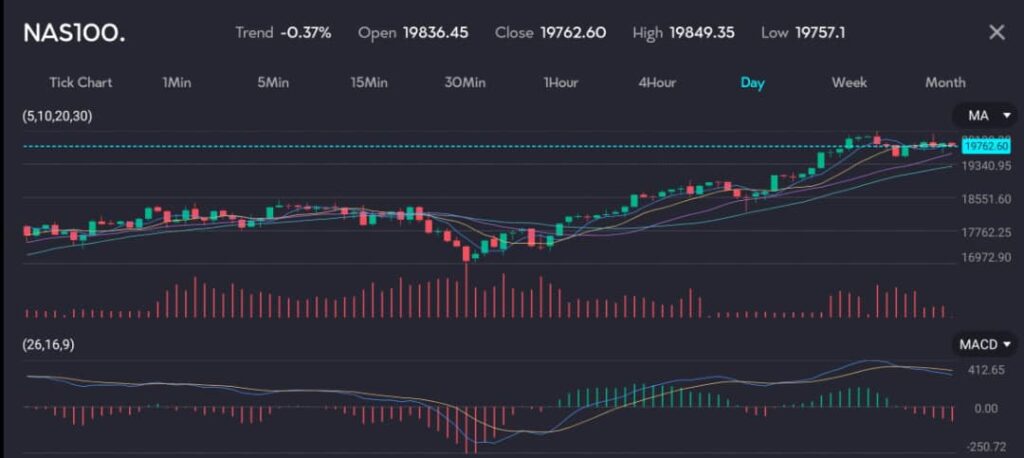This screenshot has height=458, width=1024.
Task: Switch to the Week timeframe
Action: [x=849, y=82]
